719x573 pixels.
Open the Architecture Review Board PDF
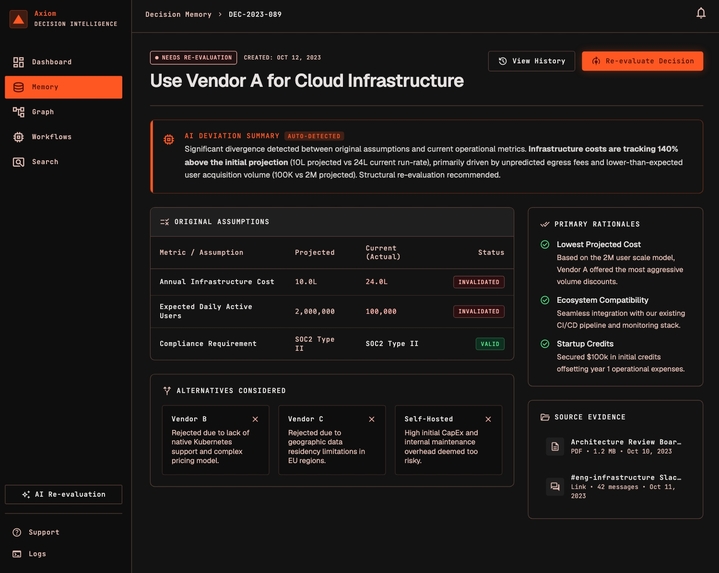tap(615, 446)
